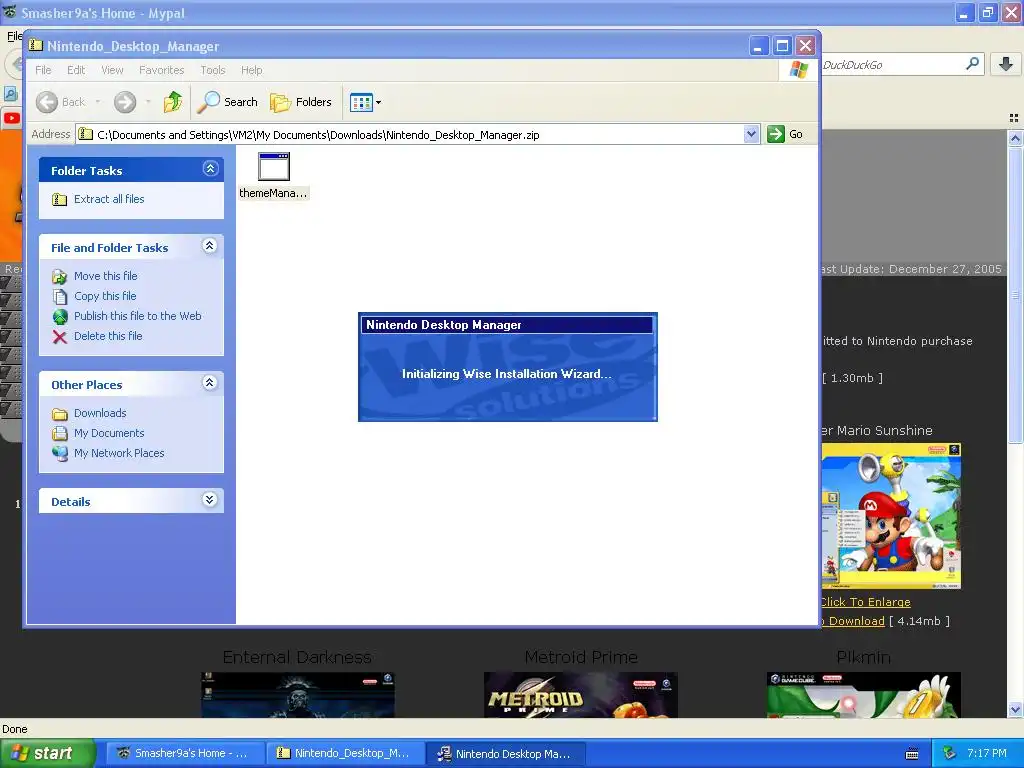Screen dimensions: 1024x768
Task: Click Publish this file to the Web
Action: (x=138, y=316)
